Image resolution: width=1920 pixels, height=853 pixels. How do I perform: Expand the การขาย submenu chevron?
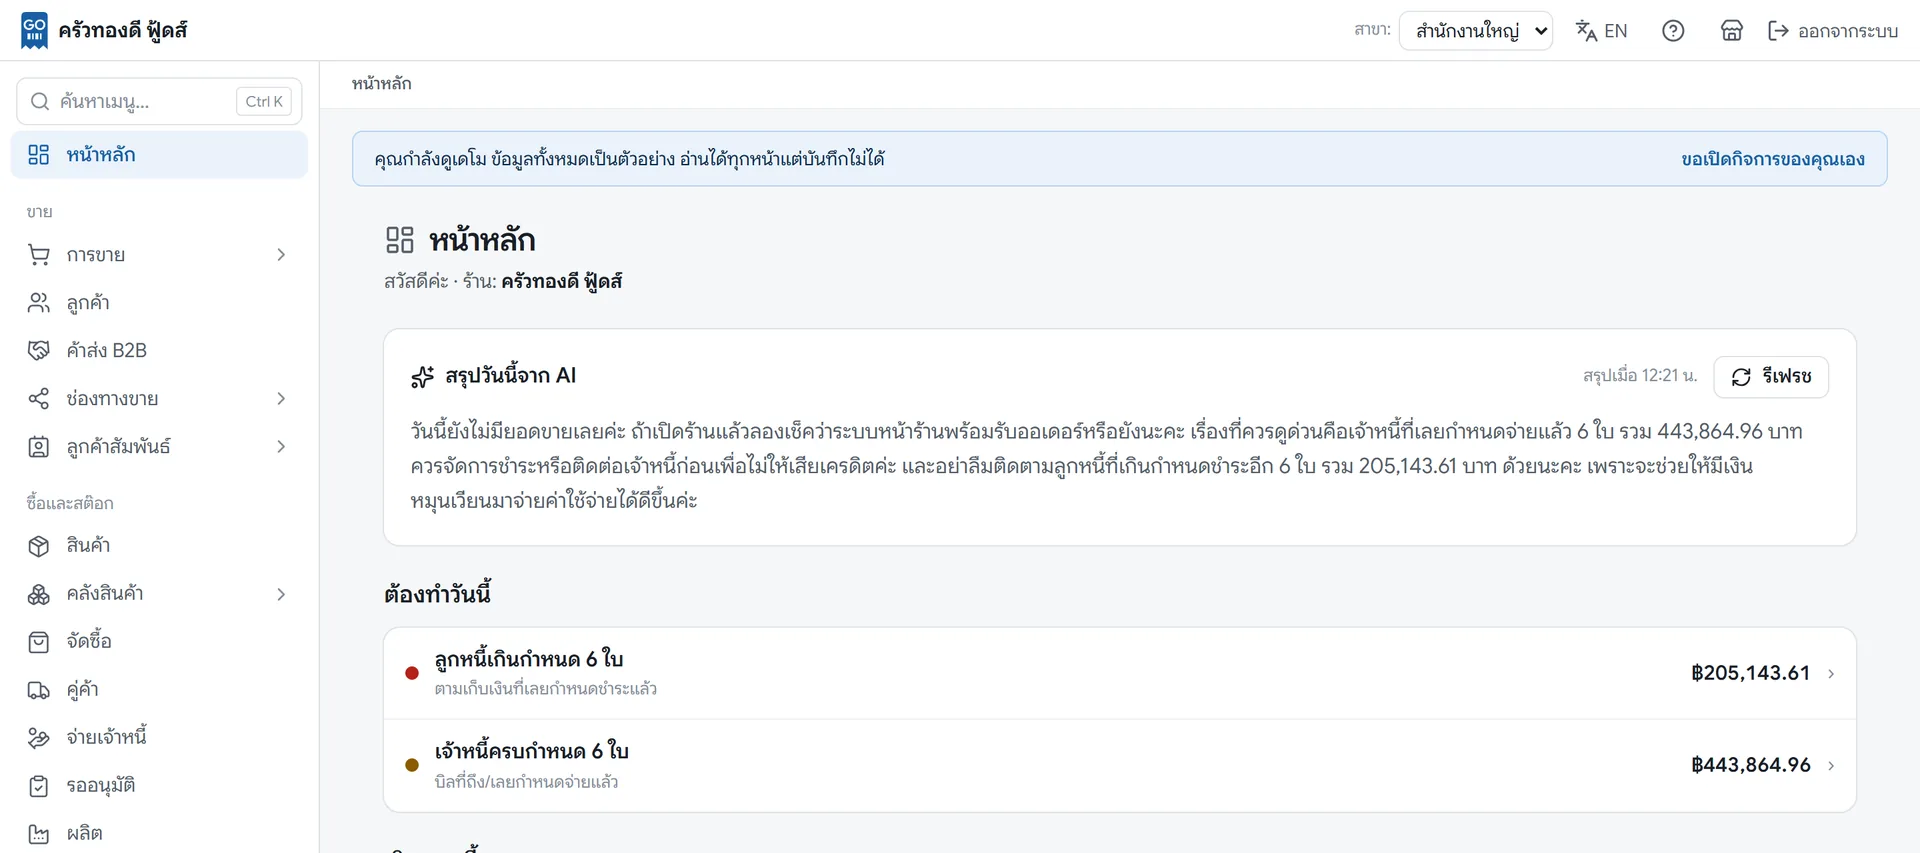point(281,255)
